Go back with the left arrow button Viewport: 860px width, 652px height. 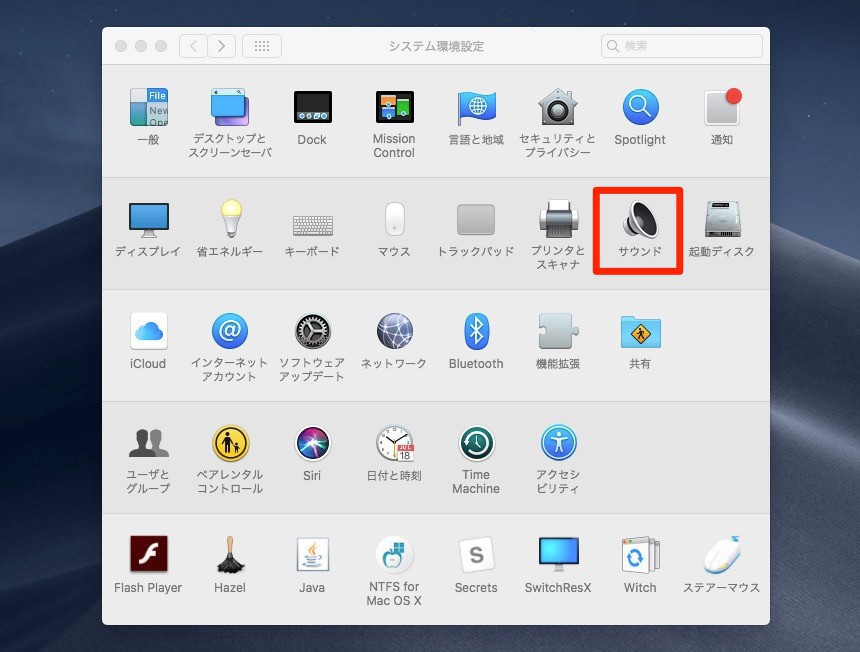click(x=193, y=46)
